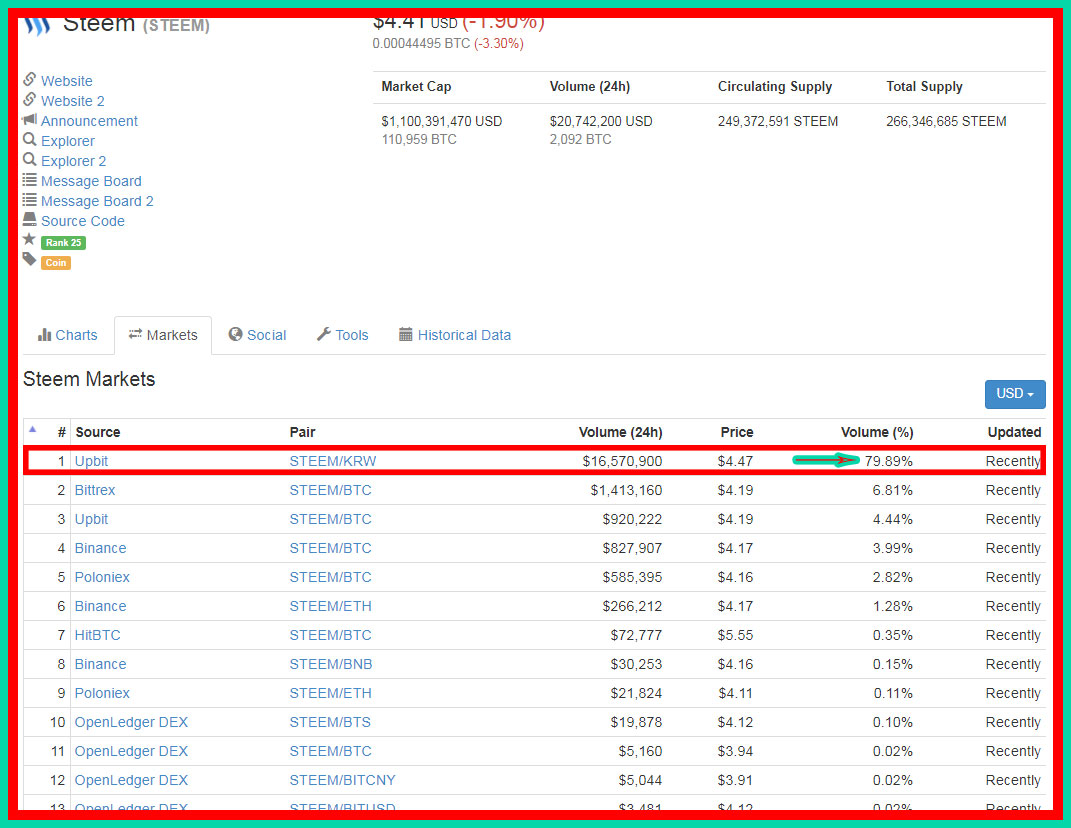Open the STEEM/BITCNY pair link
Image resolution: width=1071 pixels, height=828 pixels.
pos(342,780)
